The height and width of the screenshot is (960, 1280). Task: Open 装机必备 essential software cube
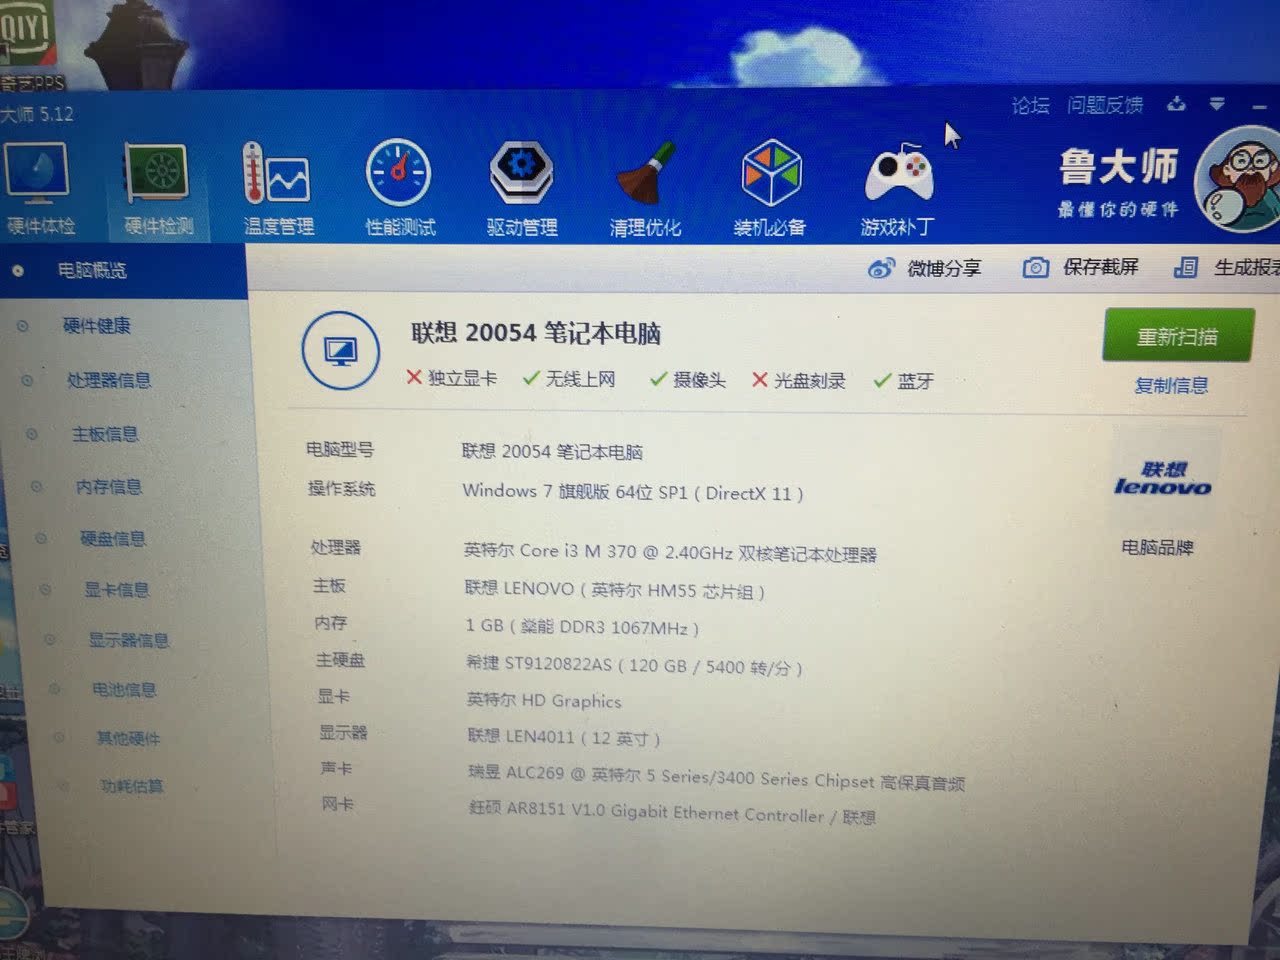tap(769, 188)
